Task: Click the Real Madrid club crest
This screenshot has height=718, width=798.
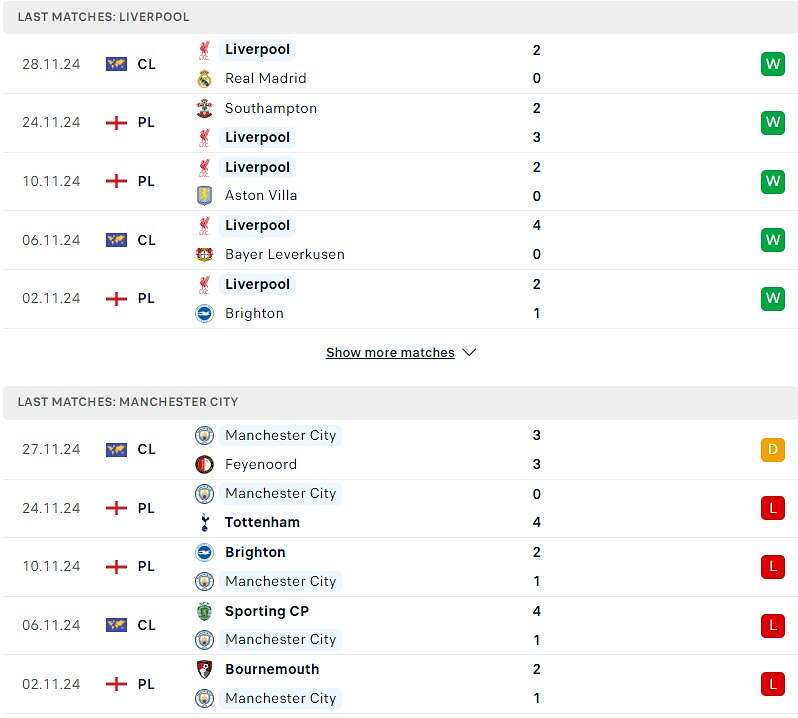Action: (205, 78)
